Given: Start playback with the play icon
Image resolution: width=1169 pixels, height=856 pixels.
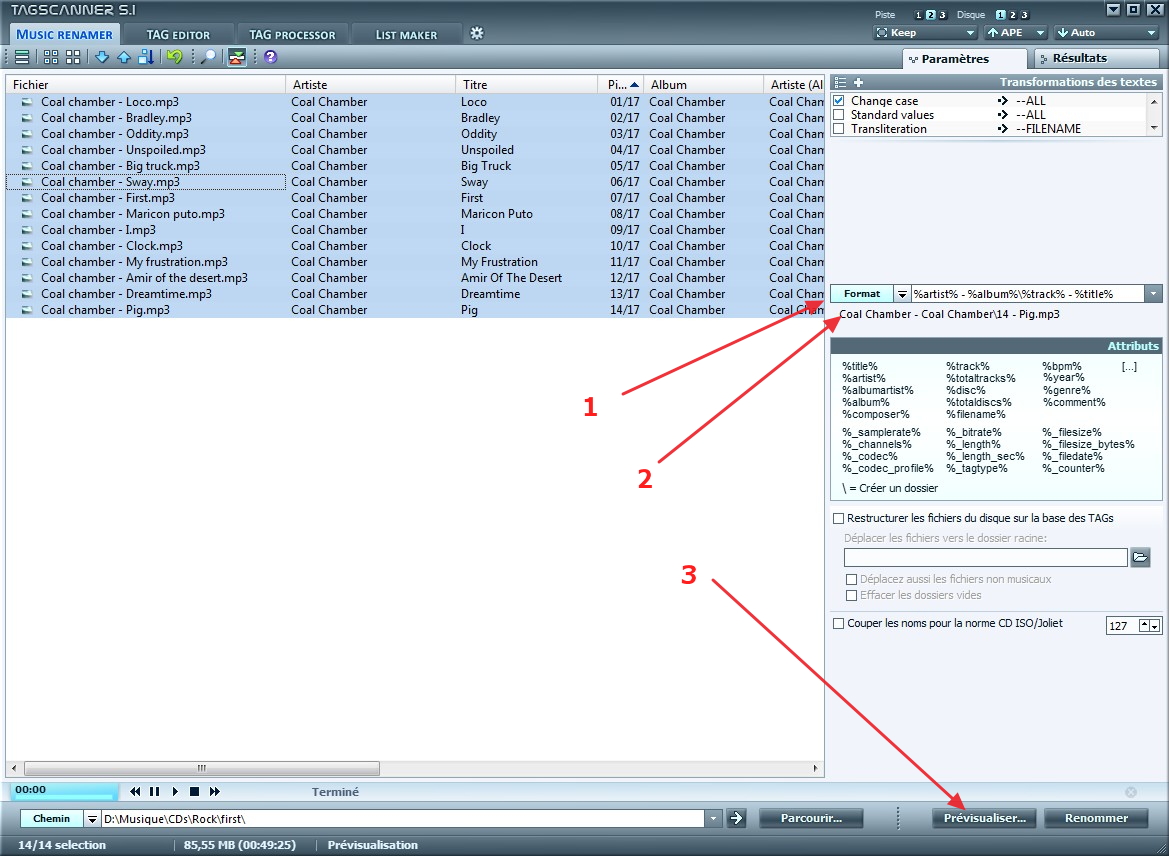Looking at the screenshot, I should click(174, 791).
